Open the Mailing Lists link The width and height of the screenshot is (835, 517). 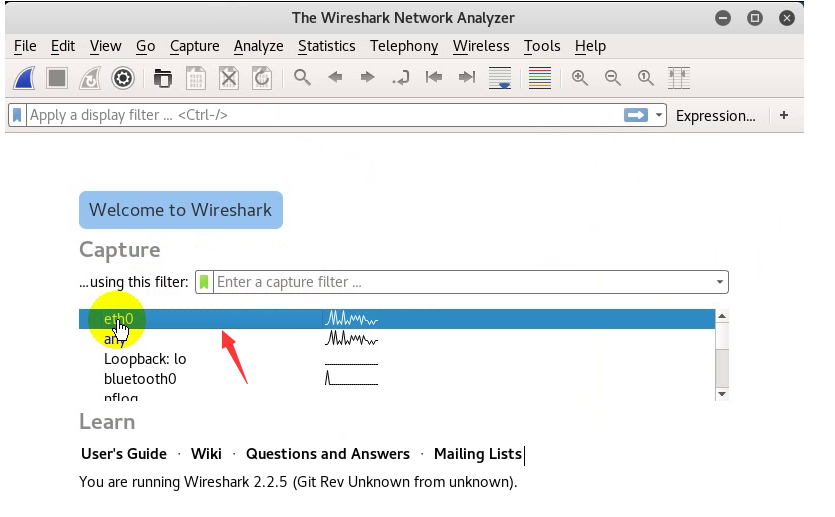pos(478,454)
